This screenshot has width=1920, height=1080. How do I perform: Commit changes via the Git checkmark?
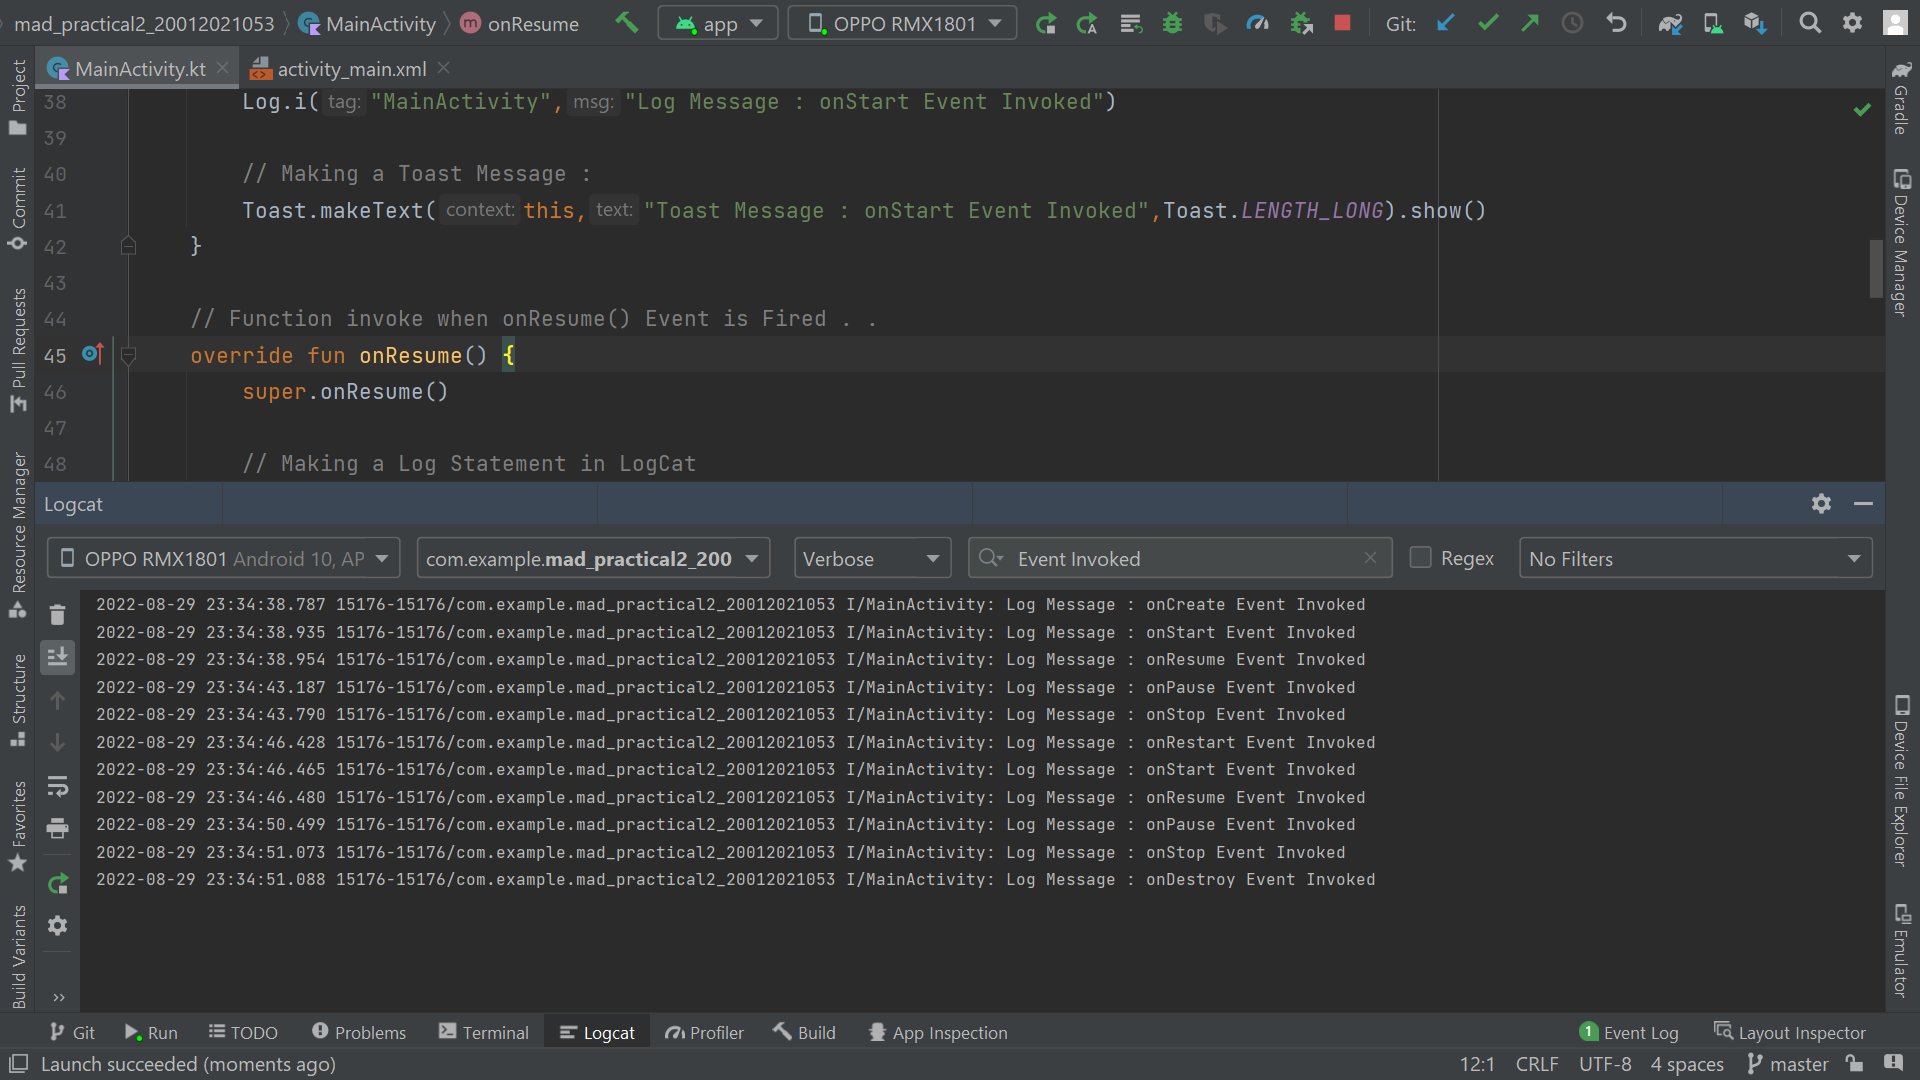[1488, 22]
